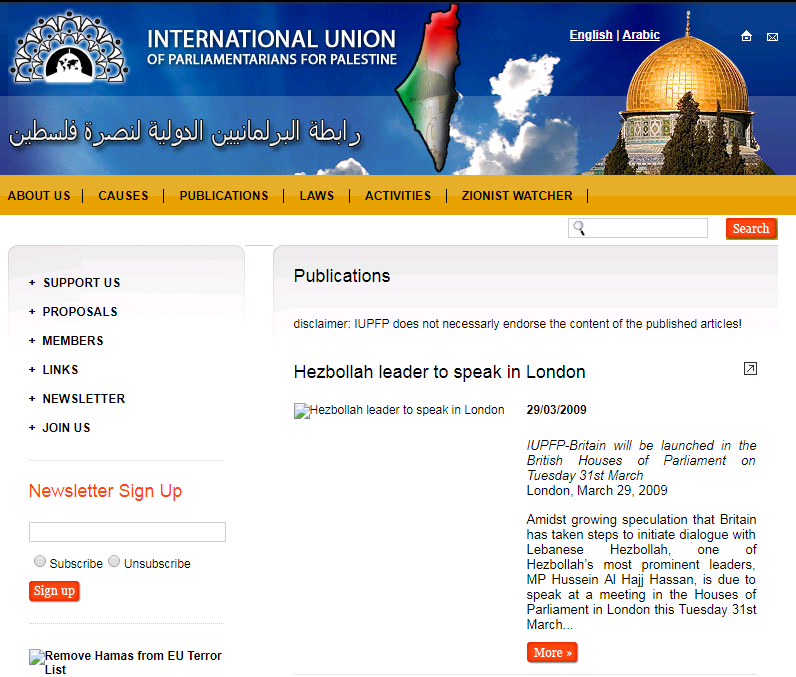Click the magnifier icon in search box
The width and height of the screenshot is (796, 677).
[579, 229]
